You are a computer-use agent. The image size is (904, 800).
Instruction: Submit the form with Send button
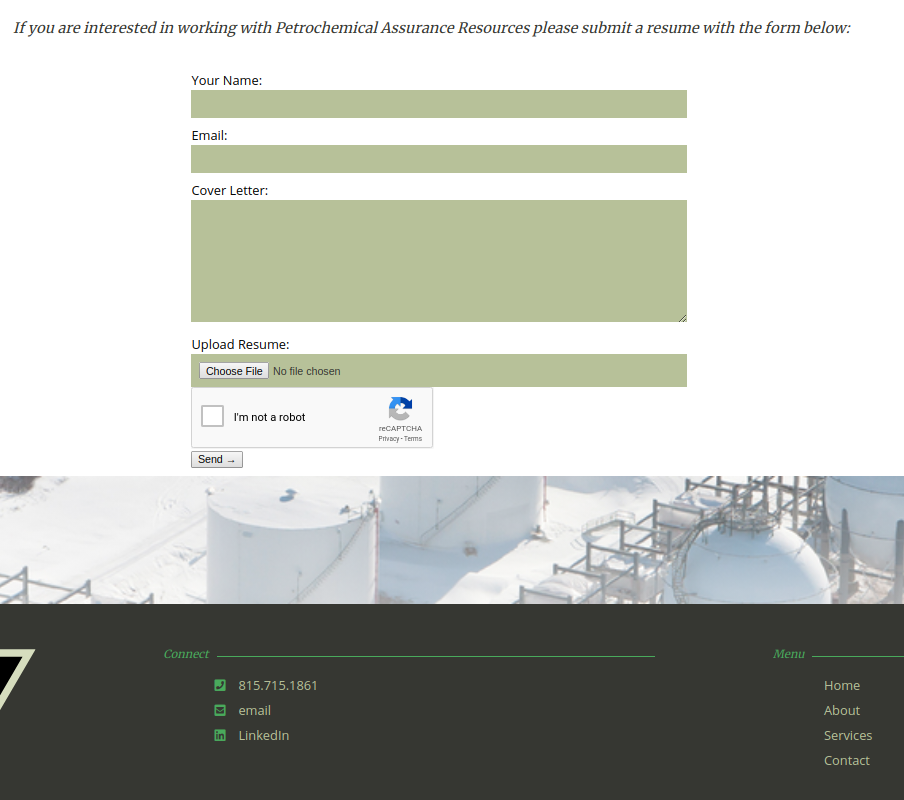pos(217,460)
